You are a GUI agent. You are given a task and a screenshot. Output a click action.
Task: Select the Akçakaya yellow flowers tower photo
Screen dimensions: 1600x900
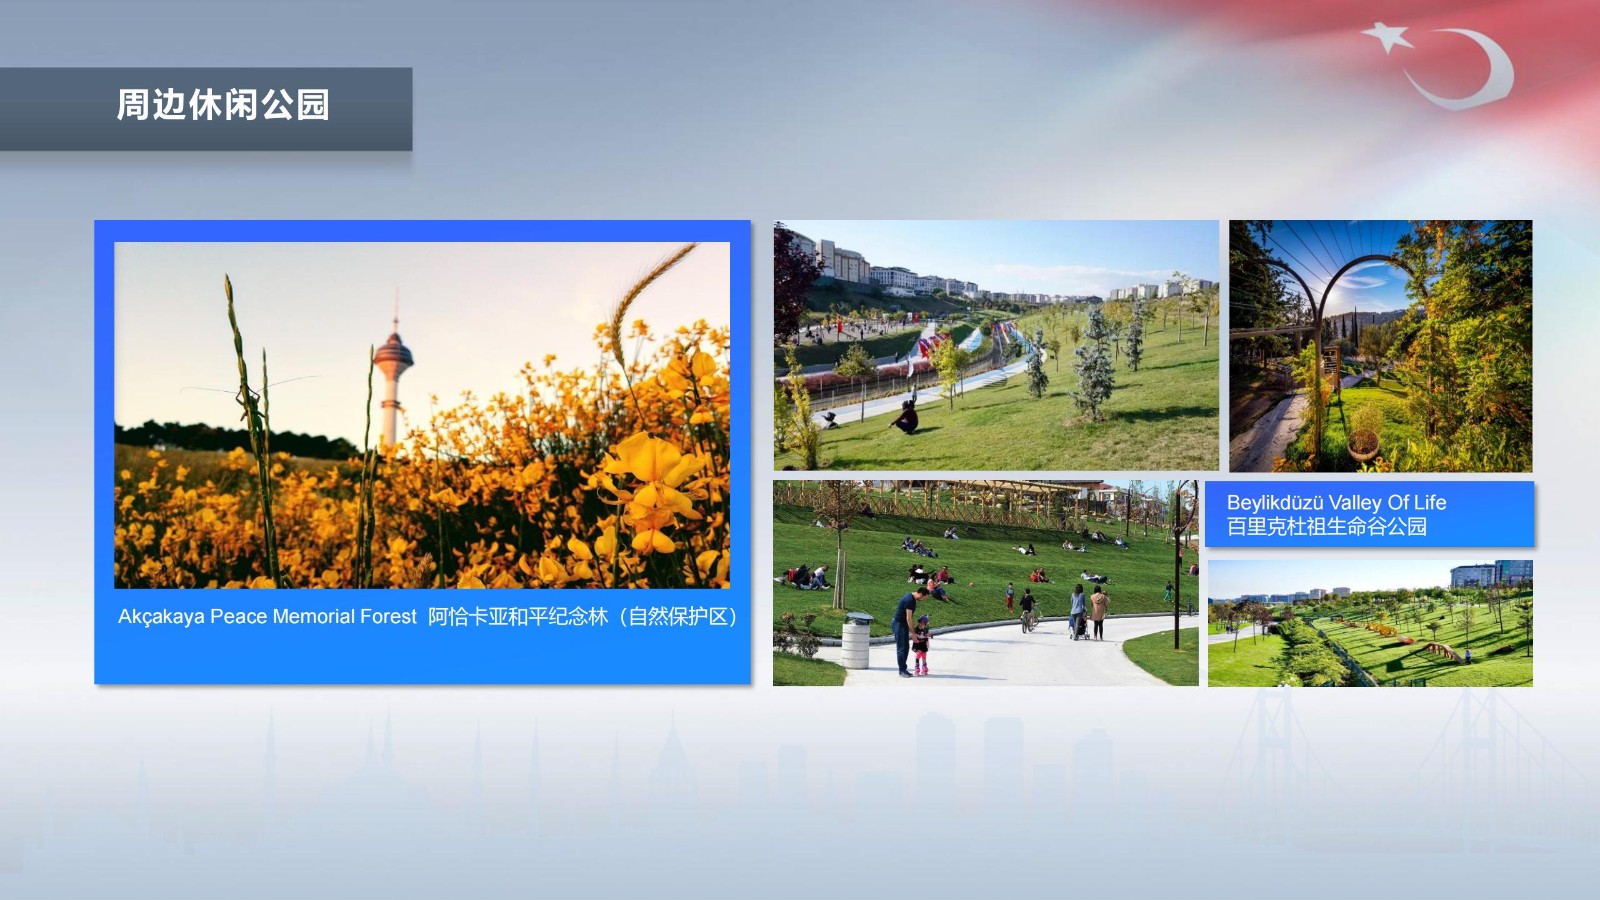tap(422, 415)
